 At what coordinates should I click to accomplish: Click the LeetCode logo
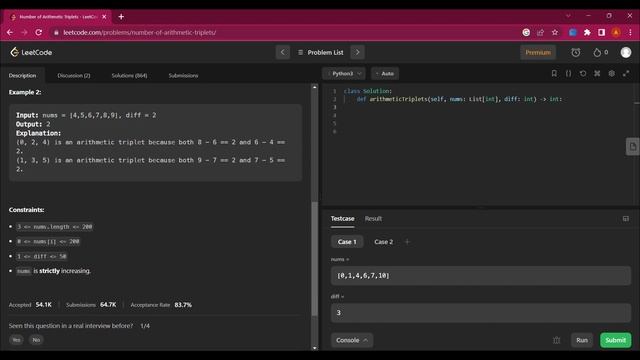point(31,52)
